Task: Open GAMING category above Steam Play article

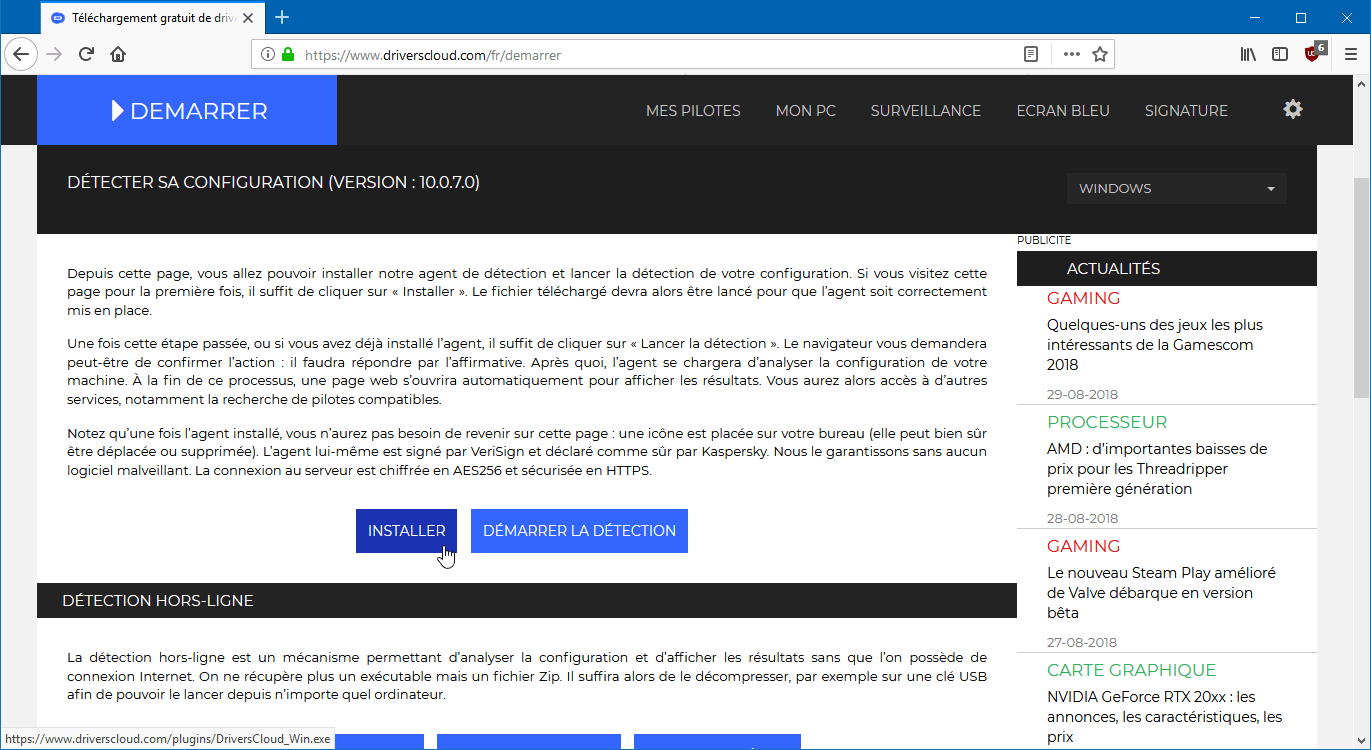Action: pyautogui.click(x=1084, y=546)
